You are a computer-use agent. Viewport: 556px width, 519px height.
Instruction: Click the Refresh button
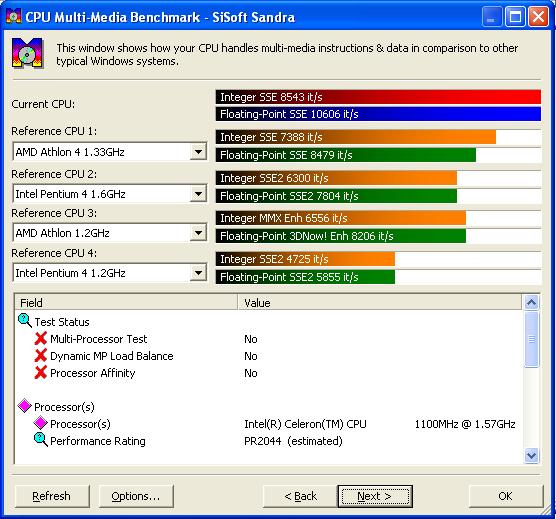click(52, 496)
